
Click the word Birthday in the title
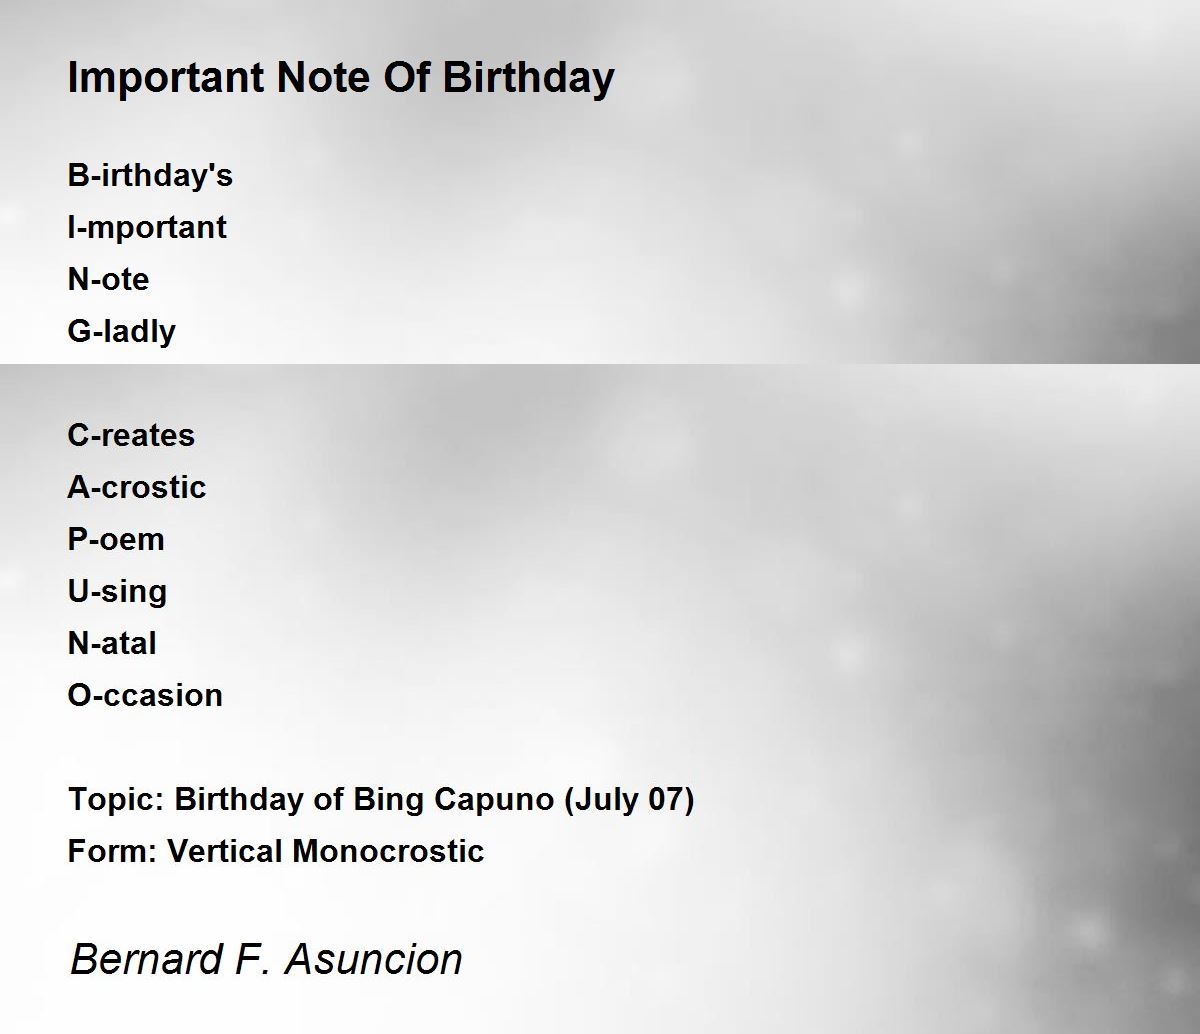click(x=528, y=78)
